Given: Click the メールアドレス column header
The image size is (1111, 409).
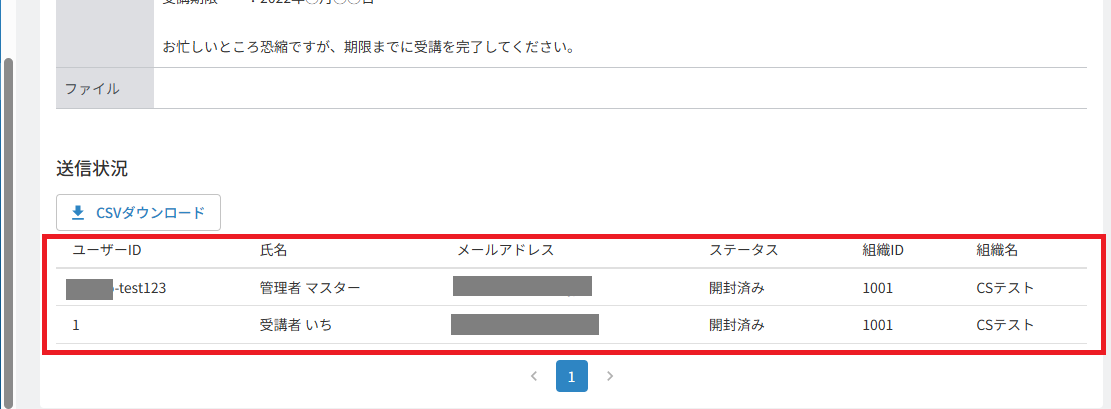Looking at the screenshot, I should point(505,250).
